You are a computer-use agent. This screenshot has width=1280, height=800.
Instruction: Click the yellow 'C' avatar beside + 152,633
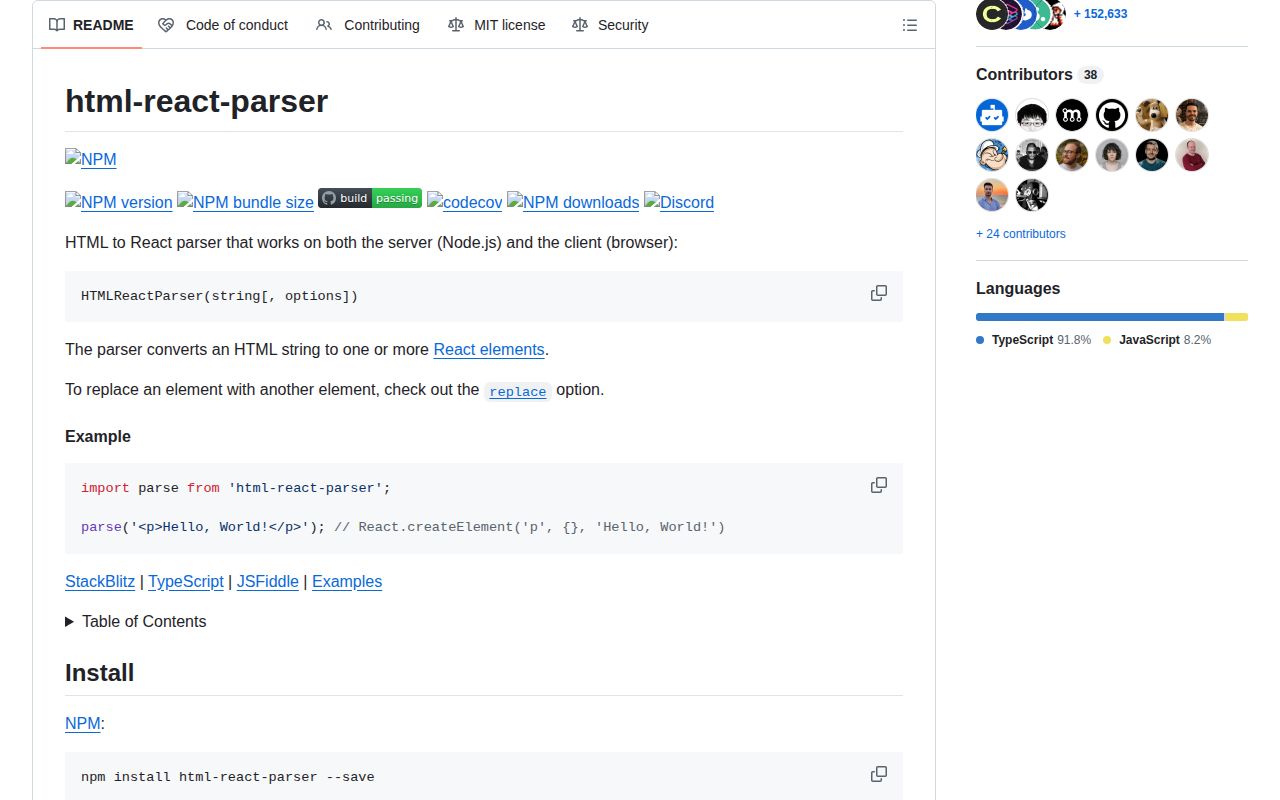991,14
